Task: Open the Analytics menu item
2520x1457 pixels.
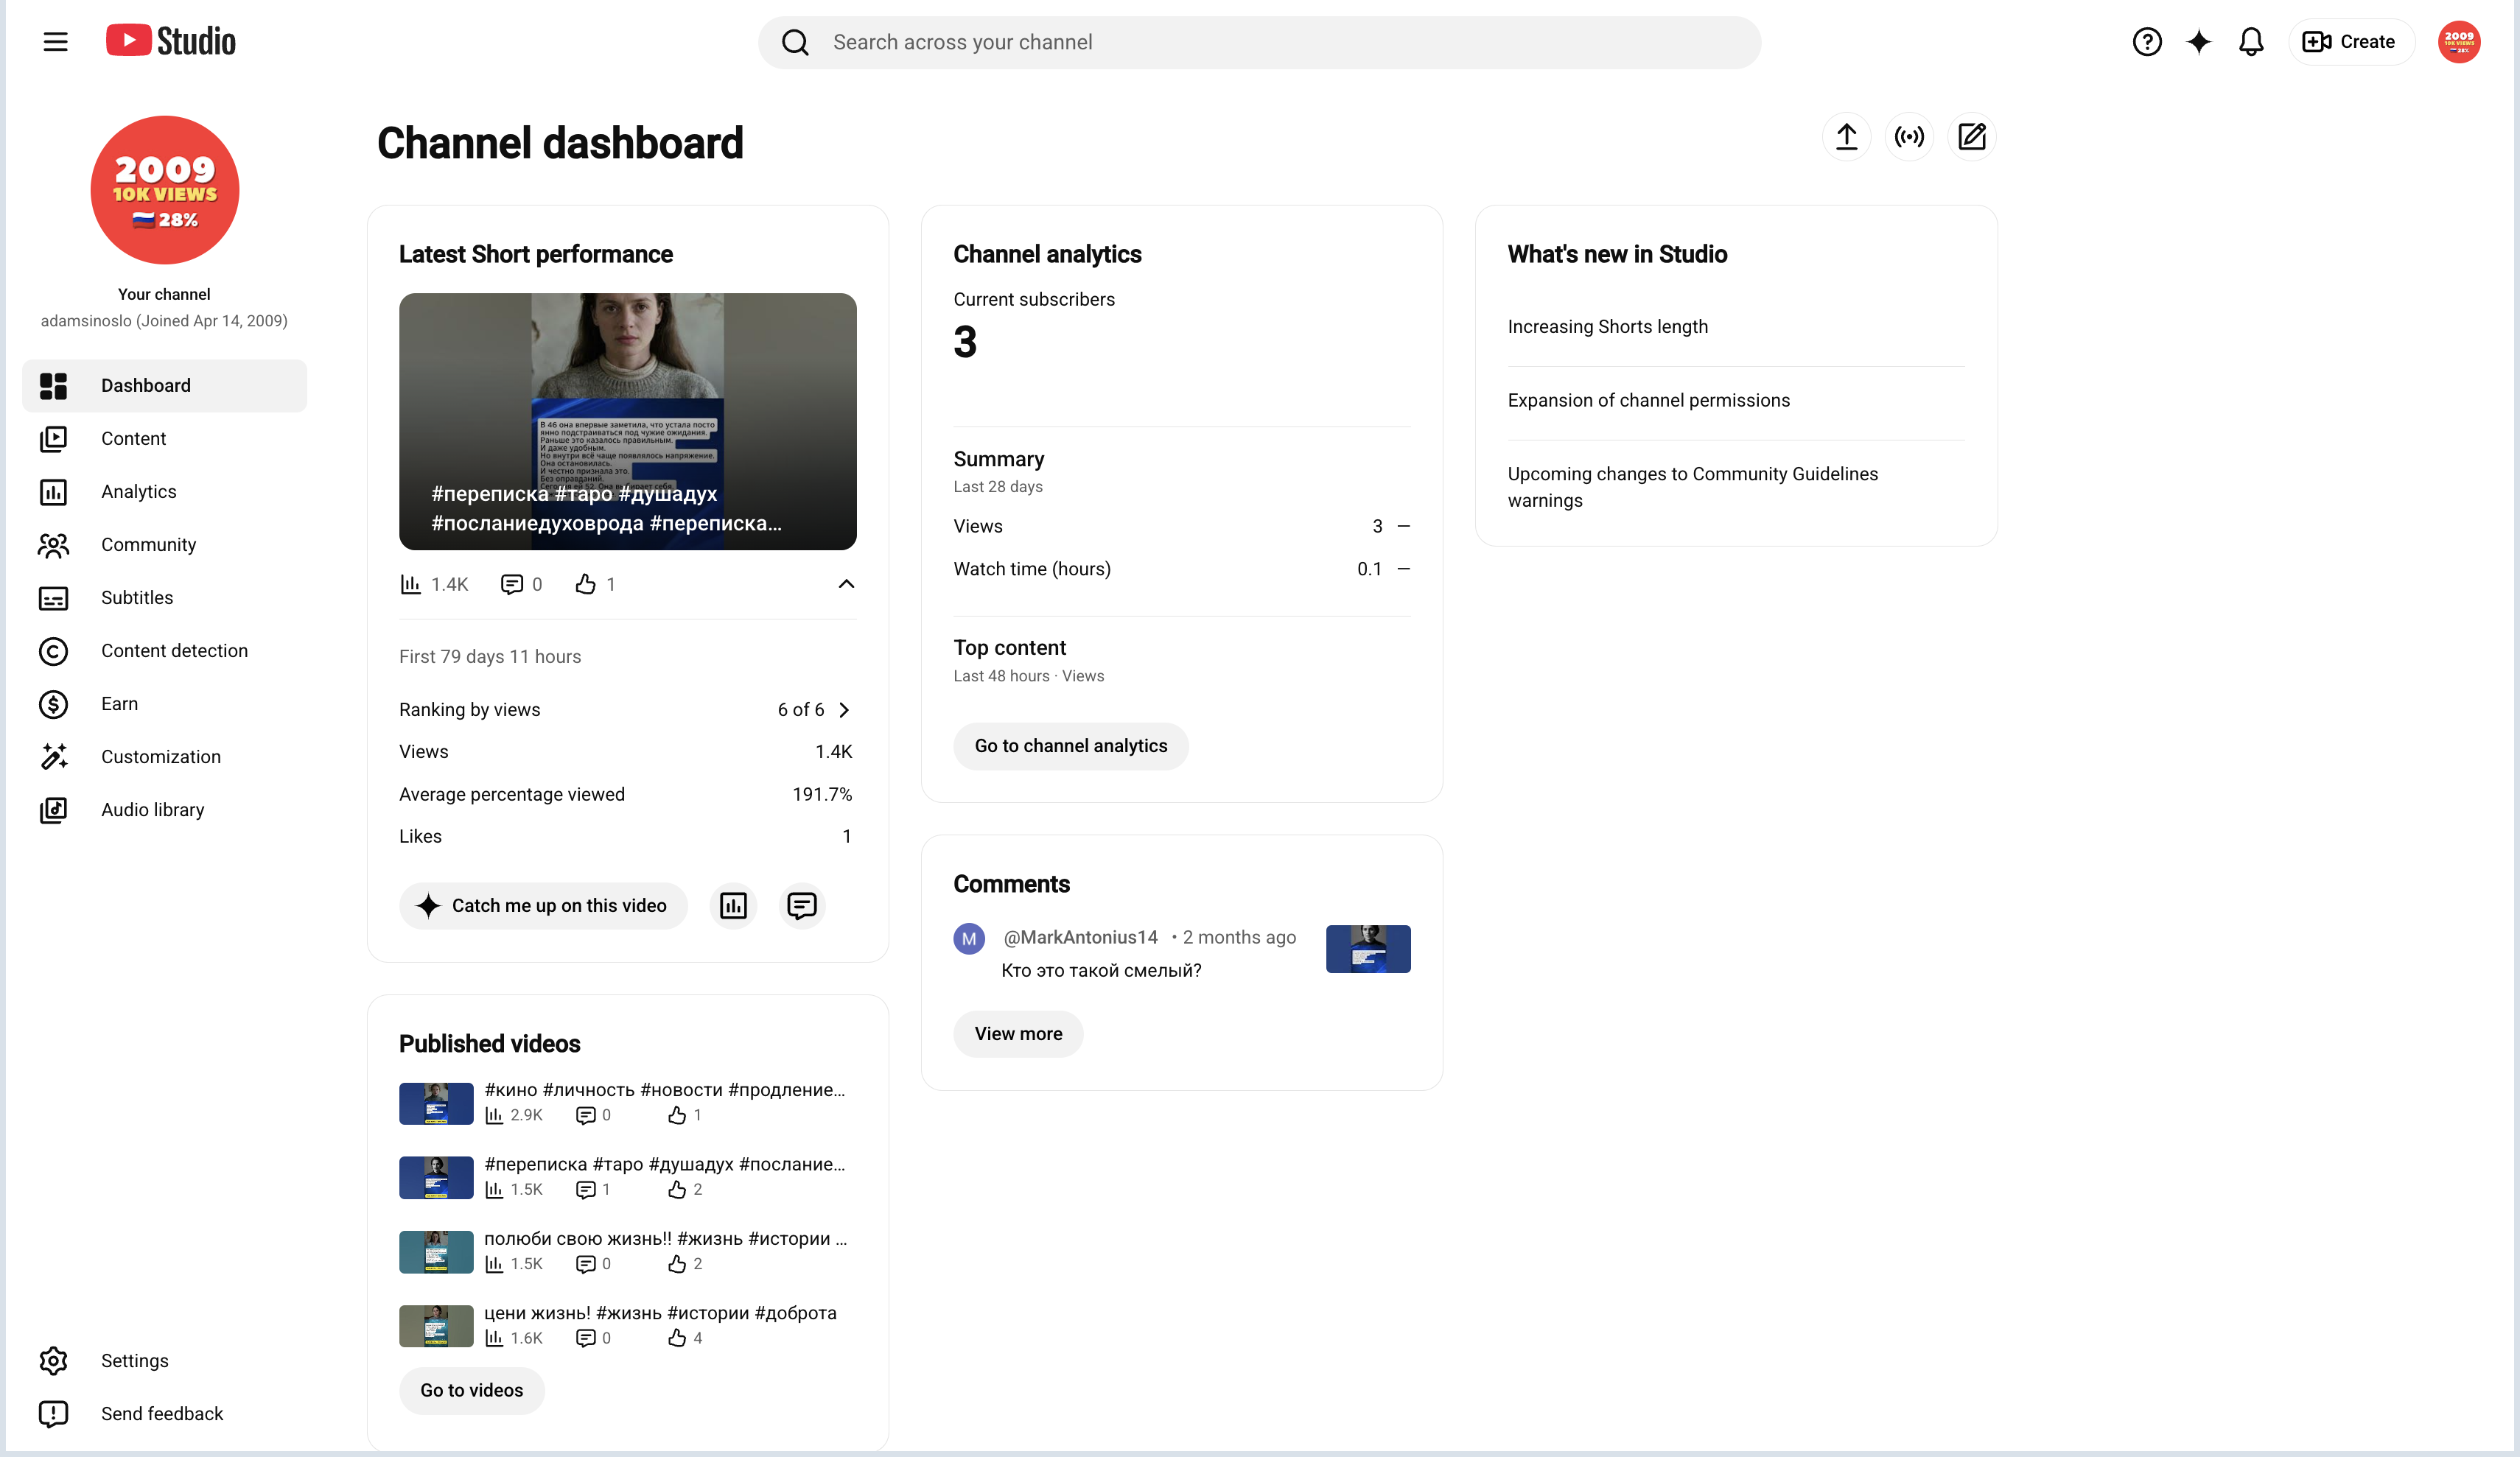Action: [165, 492]
